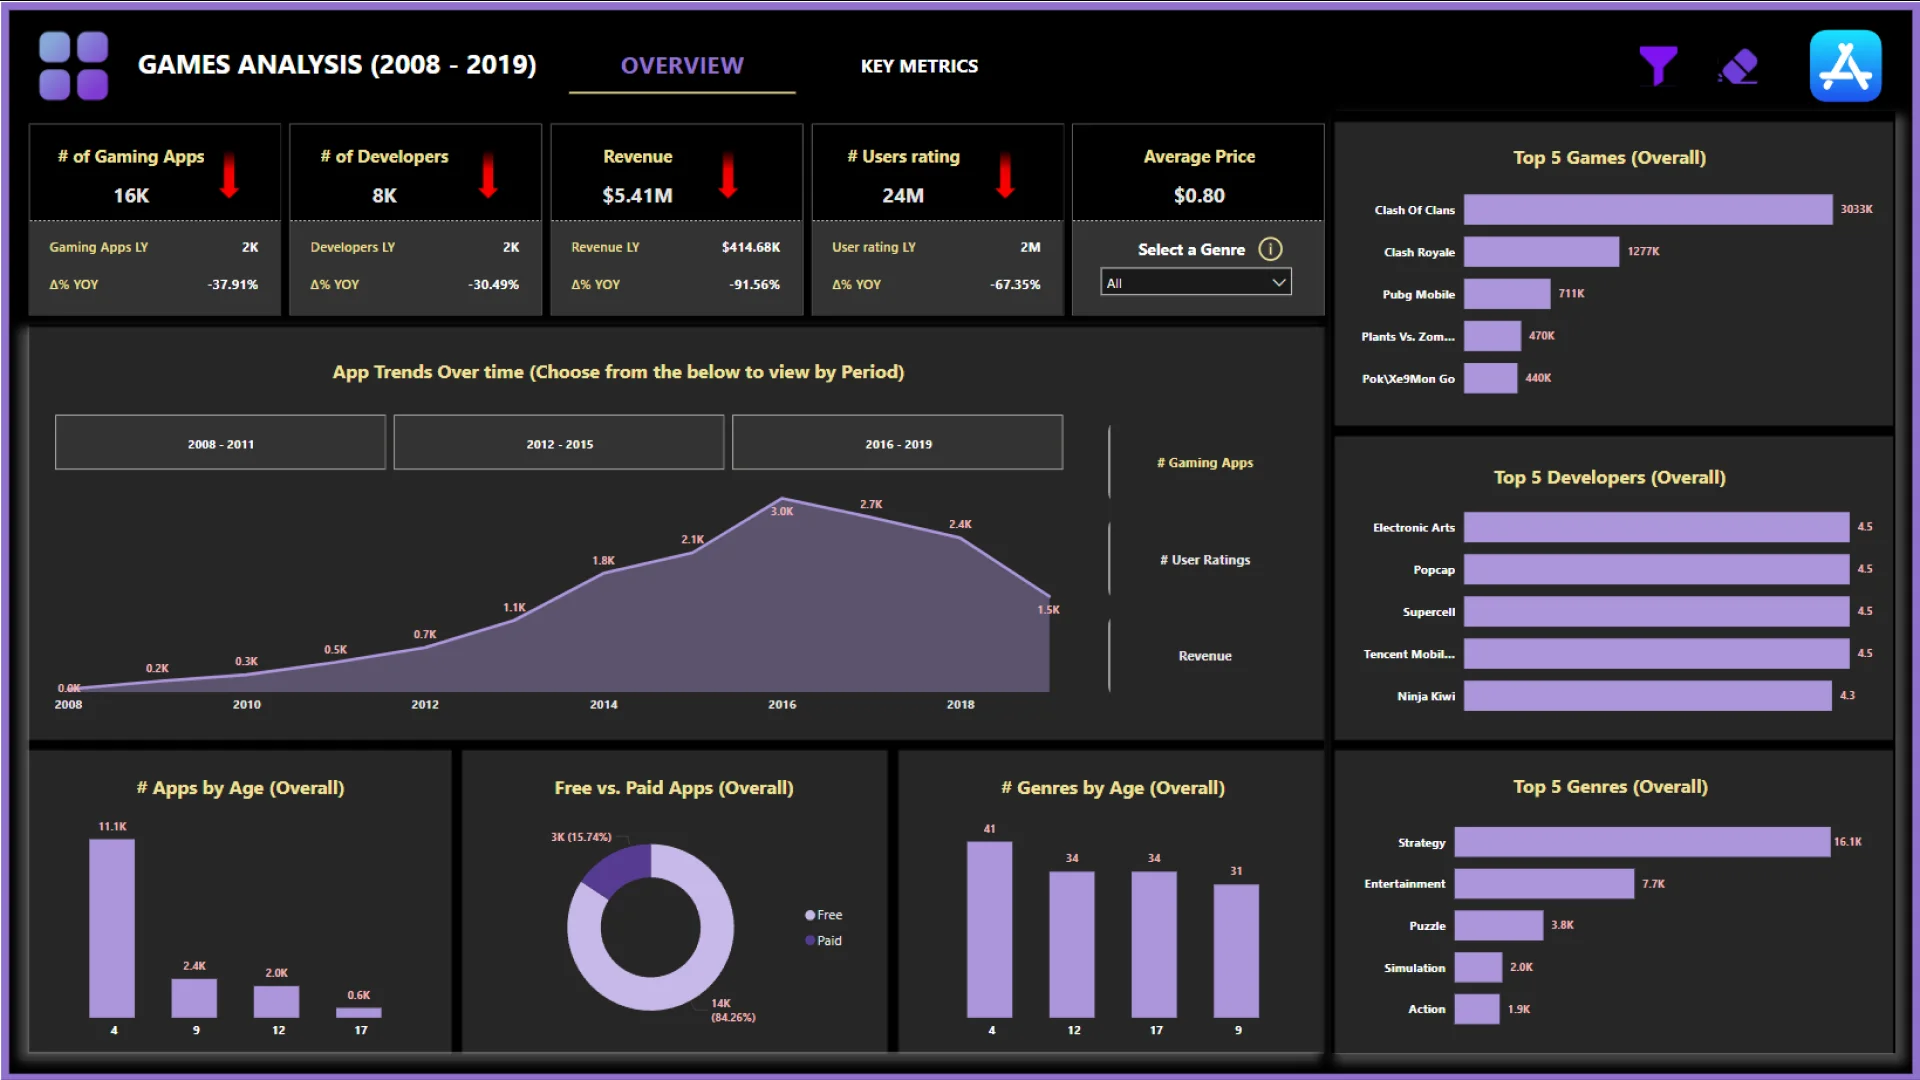Select the Simulation genre bar

click(x=1478, y=967)
